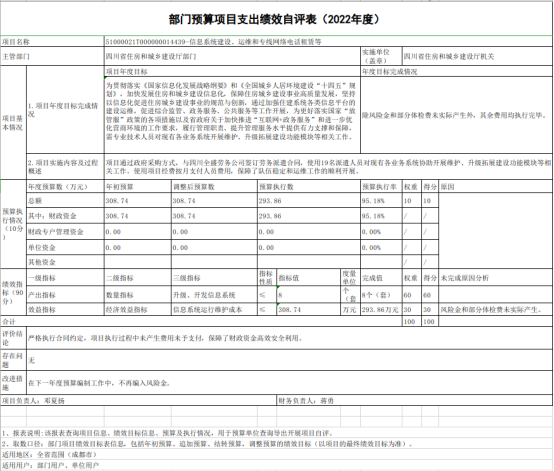This screenshot has width=554, height=471.
Task: Select the title cell 部门预算项目支出绩效自评表（2022年度）
Action: (x=276, y=19)
